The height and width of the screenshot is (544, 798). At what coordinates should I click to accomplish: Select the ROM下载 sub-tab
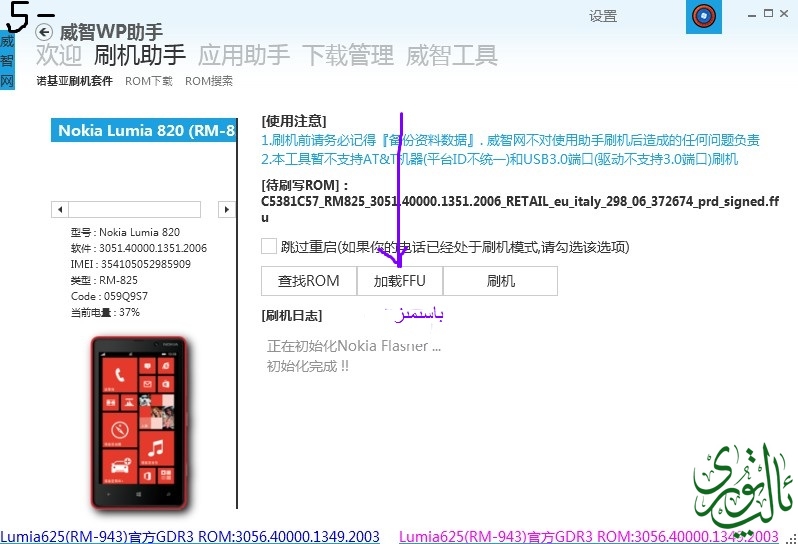tap(149, 81)
